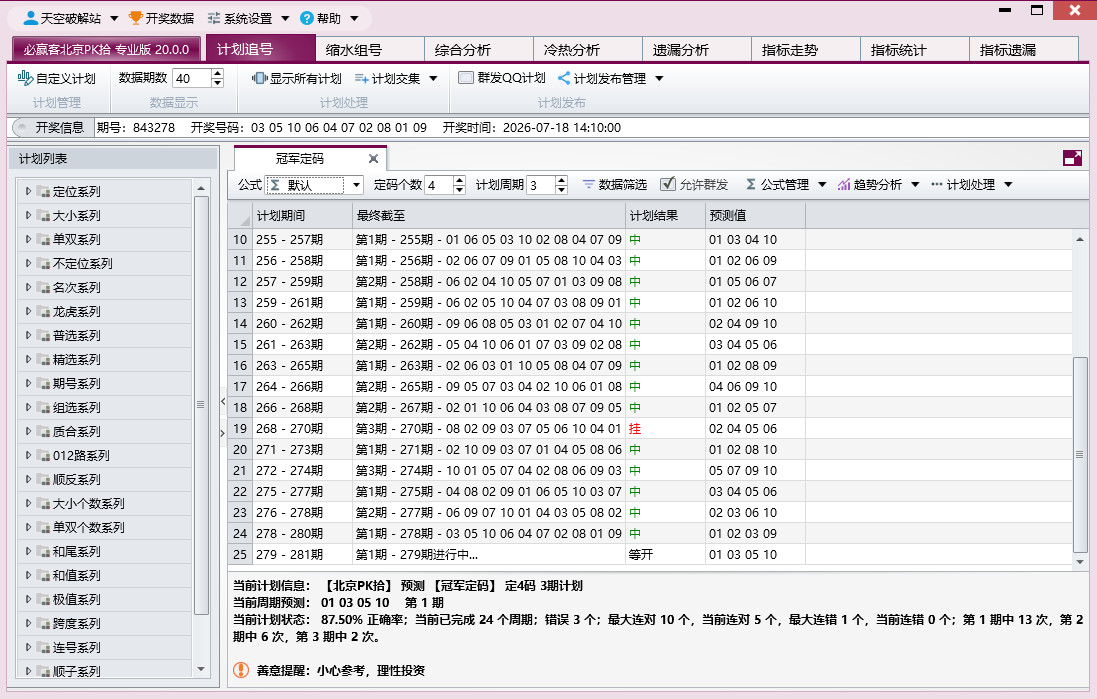
Task: Switch to 综合分析 tab
Action: tap(479, 50)
